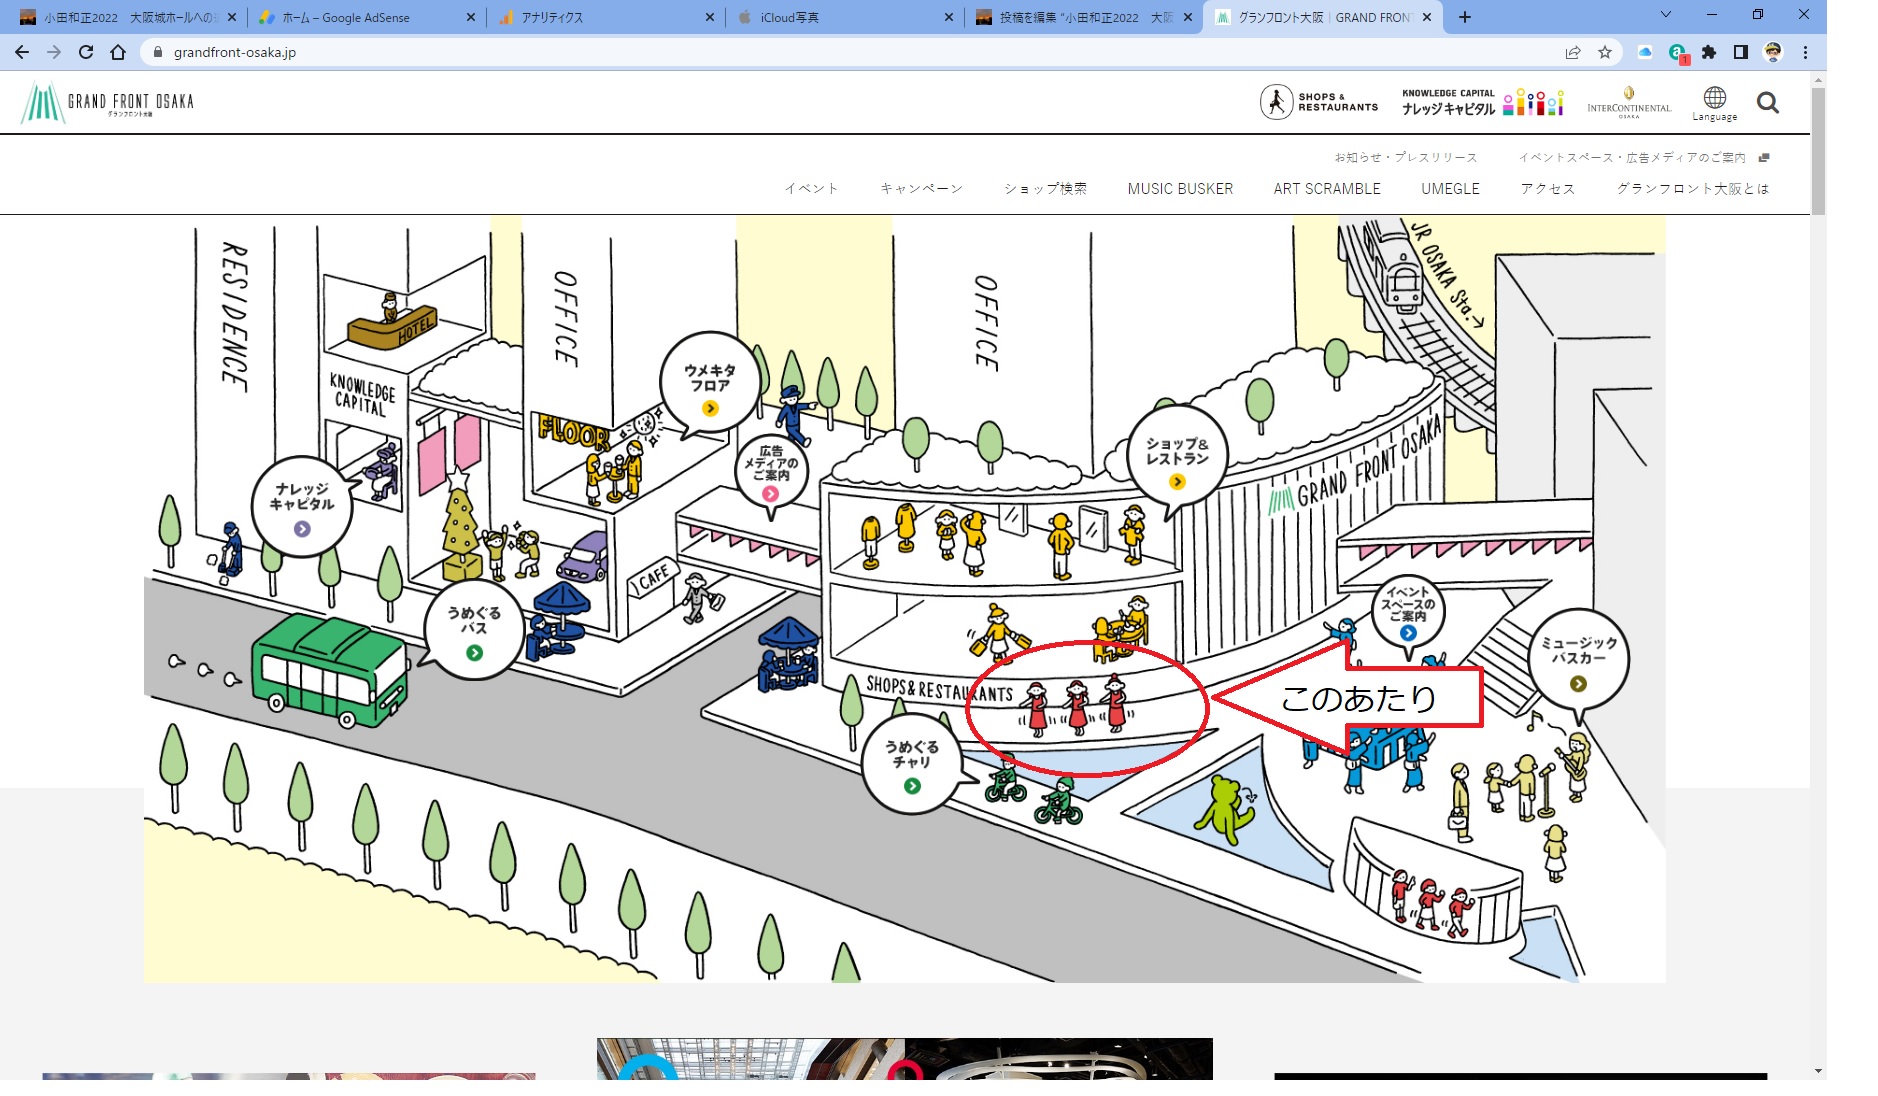
Task: Open the Extensions puzzle icon
Action: click(x=1709, y=52)
